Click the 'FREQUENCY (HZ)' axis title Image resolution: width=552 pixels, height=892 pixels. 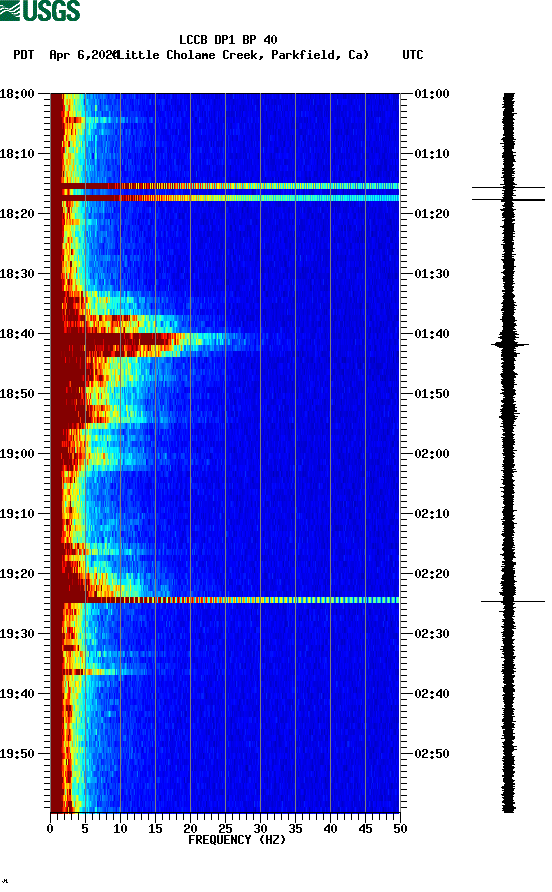(237, 840)
